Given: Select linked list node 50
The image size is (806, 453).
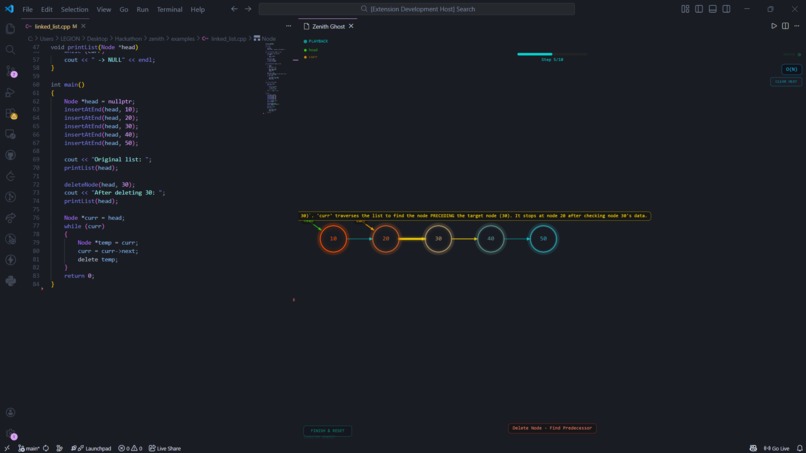Looking at the screenshot, I should [x=543, y=239].
